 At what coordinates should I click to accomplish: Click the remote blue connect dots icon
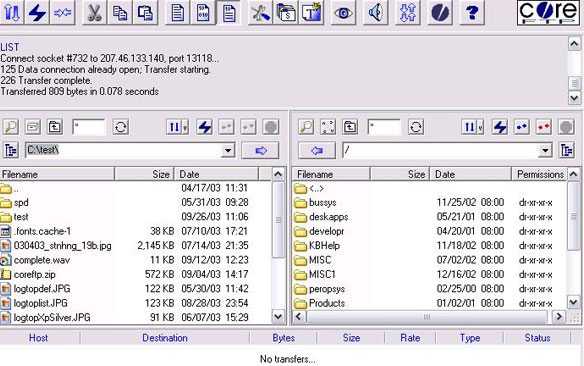point(522,127)
